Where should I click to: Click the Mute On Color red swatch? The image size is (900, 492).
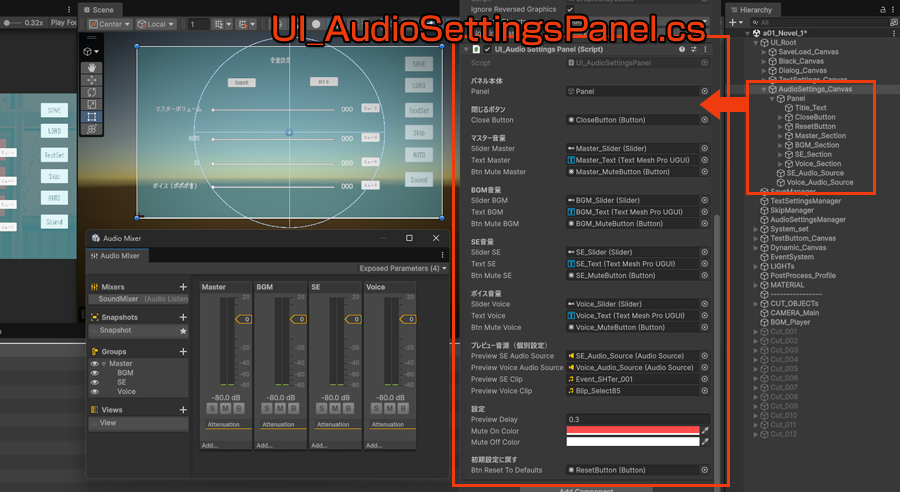[x=632, y=430]
